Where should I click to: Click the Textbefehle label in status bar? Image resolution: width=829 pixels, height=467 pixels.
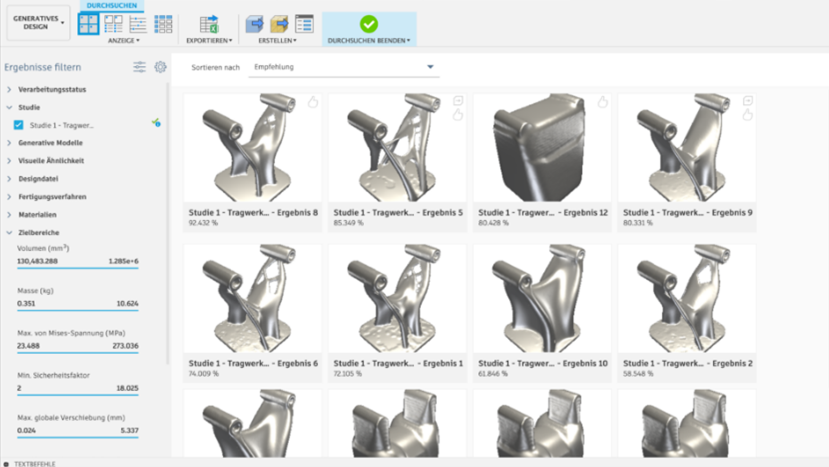tap(35, 464)
